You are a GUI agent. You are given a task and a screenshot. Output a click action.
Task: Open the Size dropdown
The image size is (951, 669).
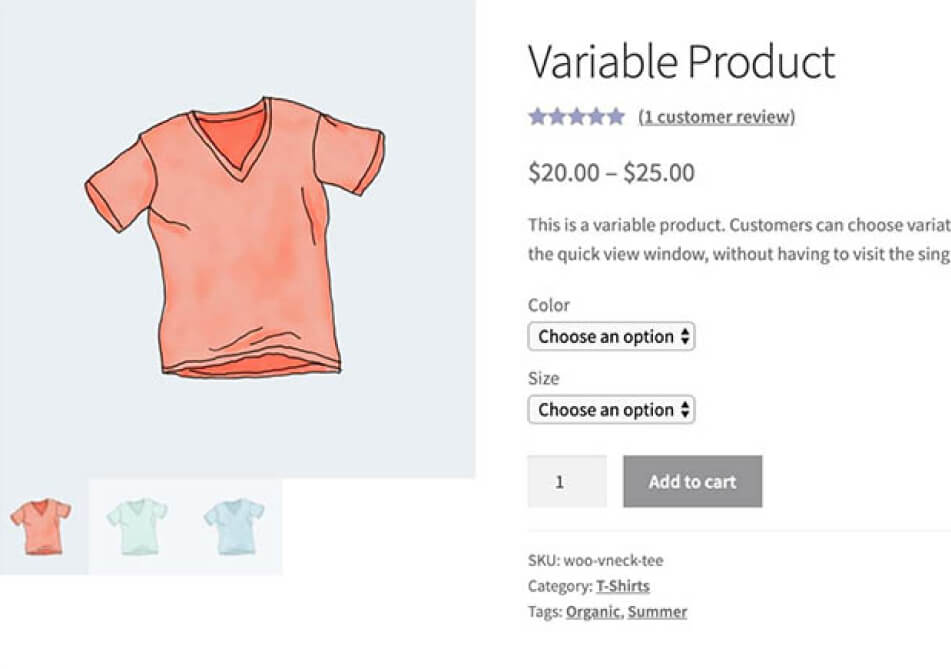click(611, 410)
